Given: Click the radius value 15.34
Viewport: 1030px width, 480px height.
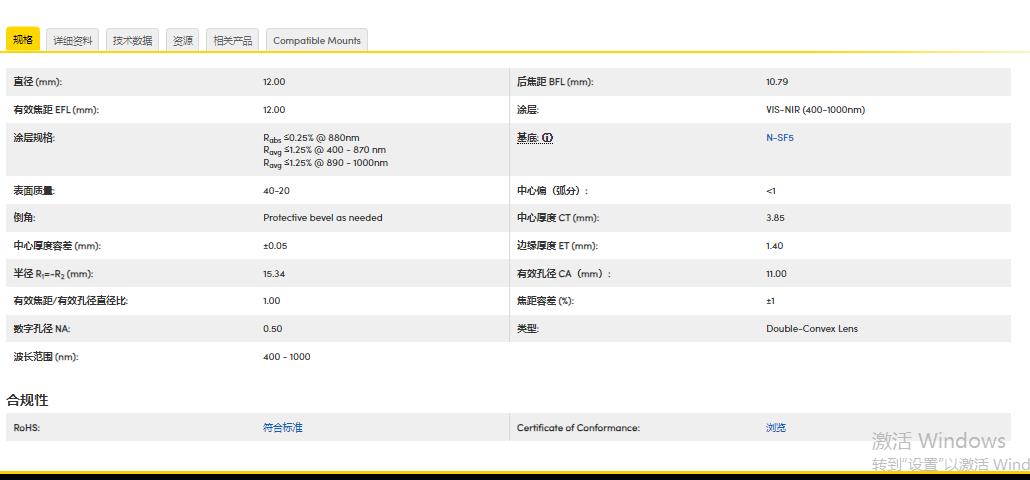Looking at the screenshot, I should (273, 274).
